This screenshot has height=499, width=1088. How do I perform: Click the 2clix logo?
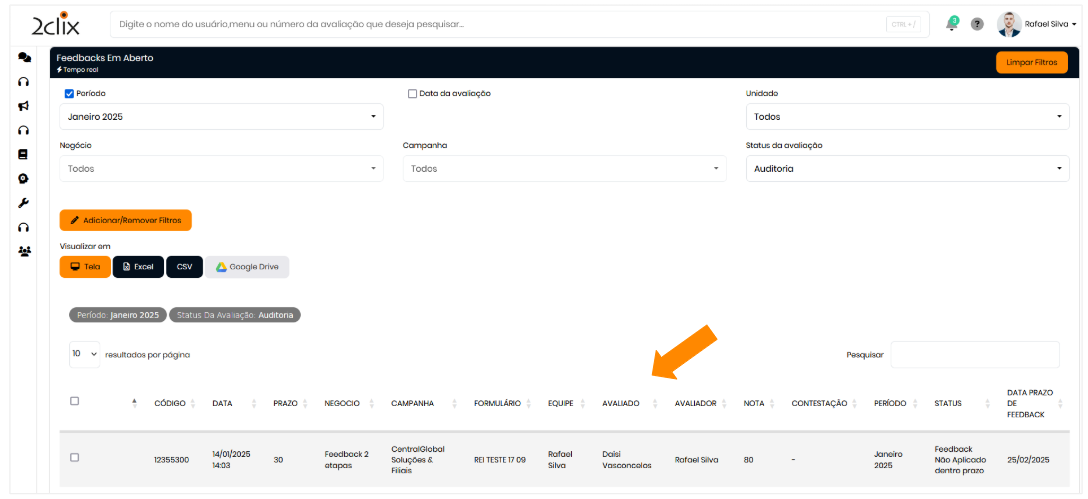[56, 24]
